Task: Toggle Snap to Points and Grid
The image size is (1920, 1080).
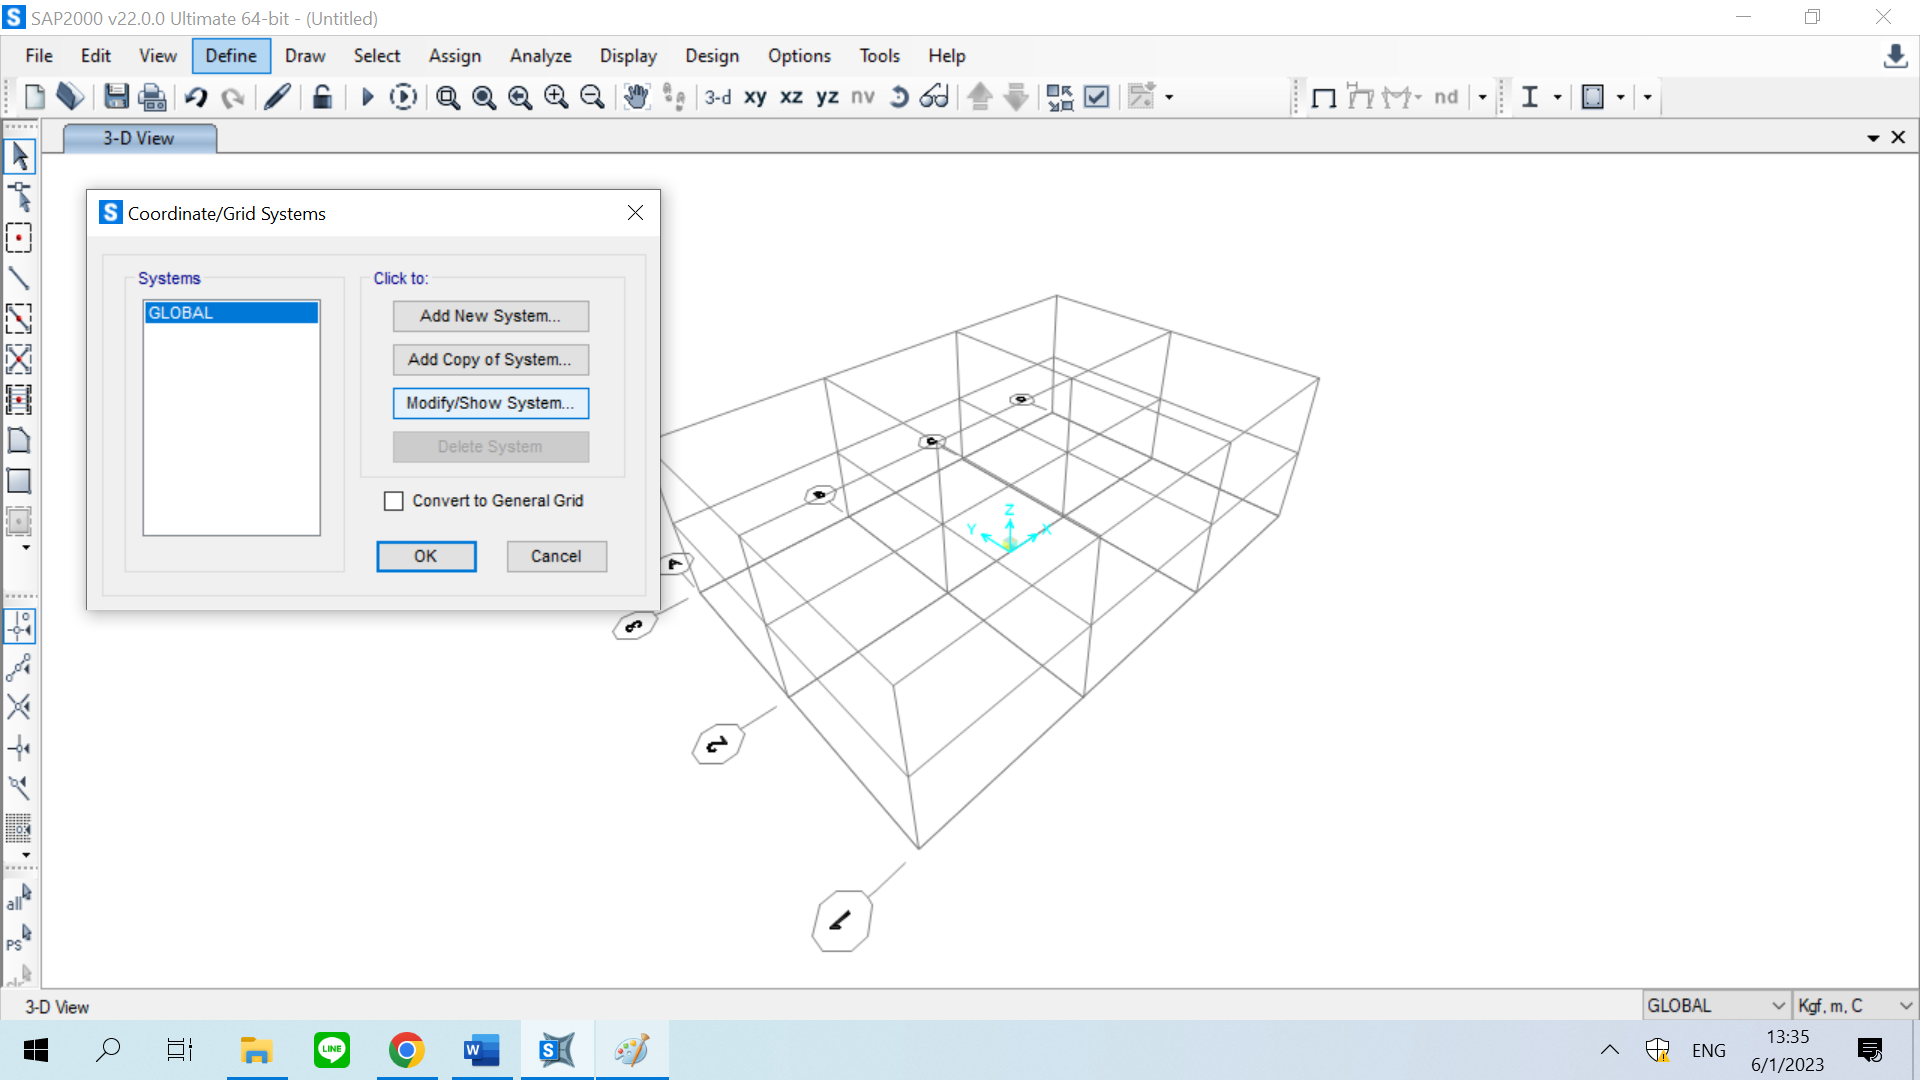Action: 19,626
